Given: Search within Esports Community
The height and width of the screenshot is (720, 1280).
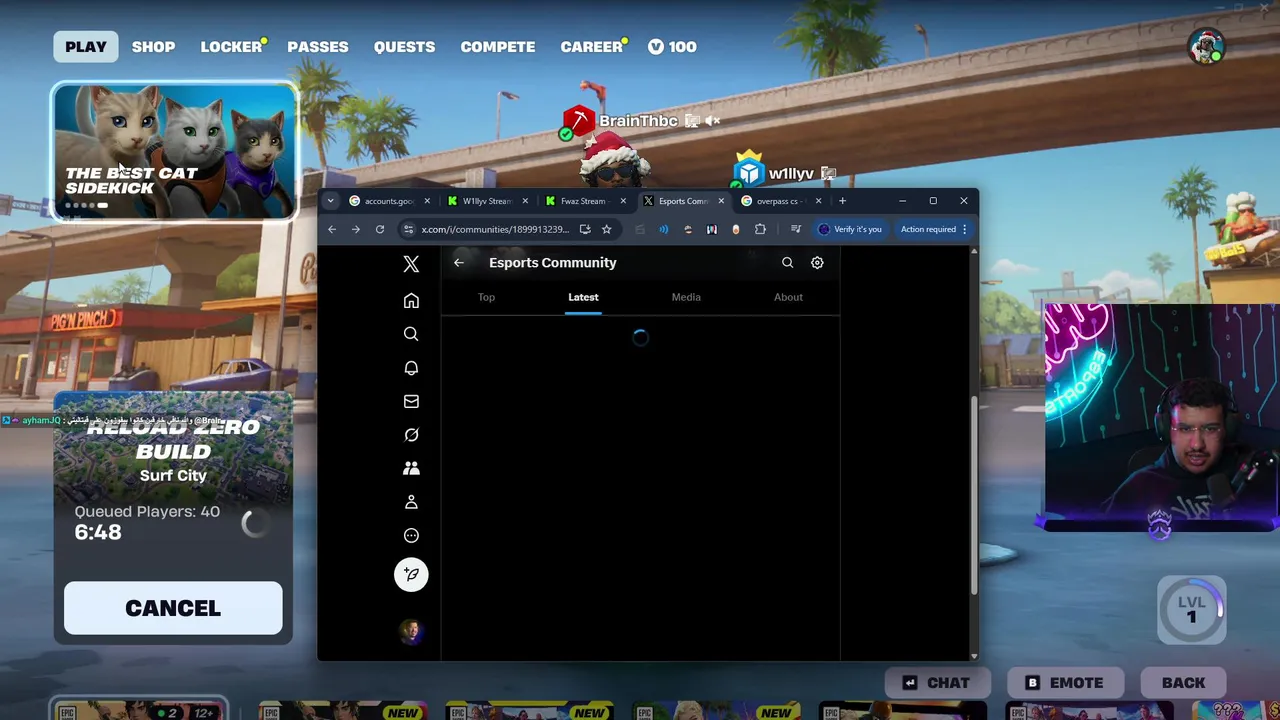Looking at the screenshot, I should pos(787,263).
